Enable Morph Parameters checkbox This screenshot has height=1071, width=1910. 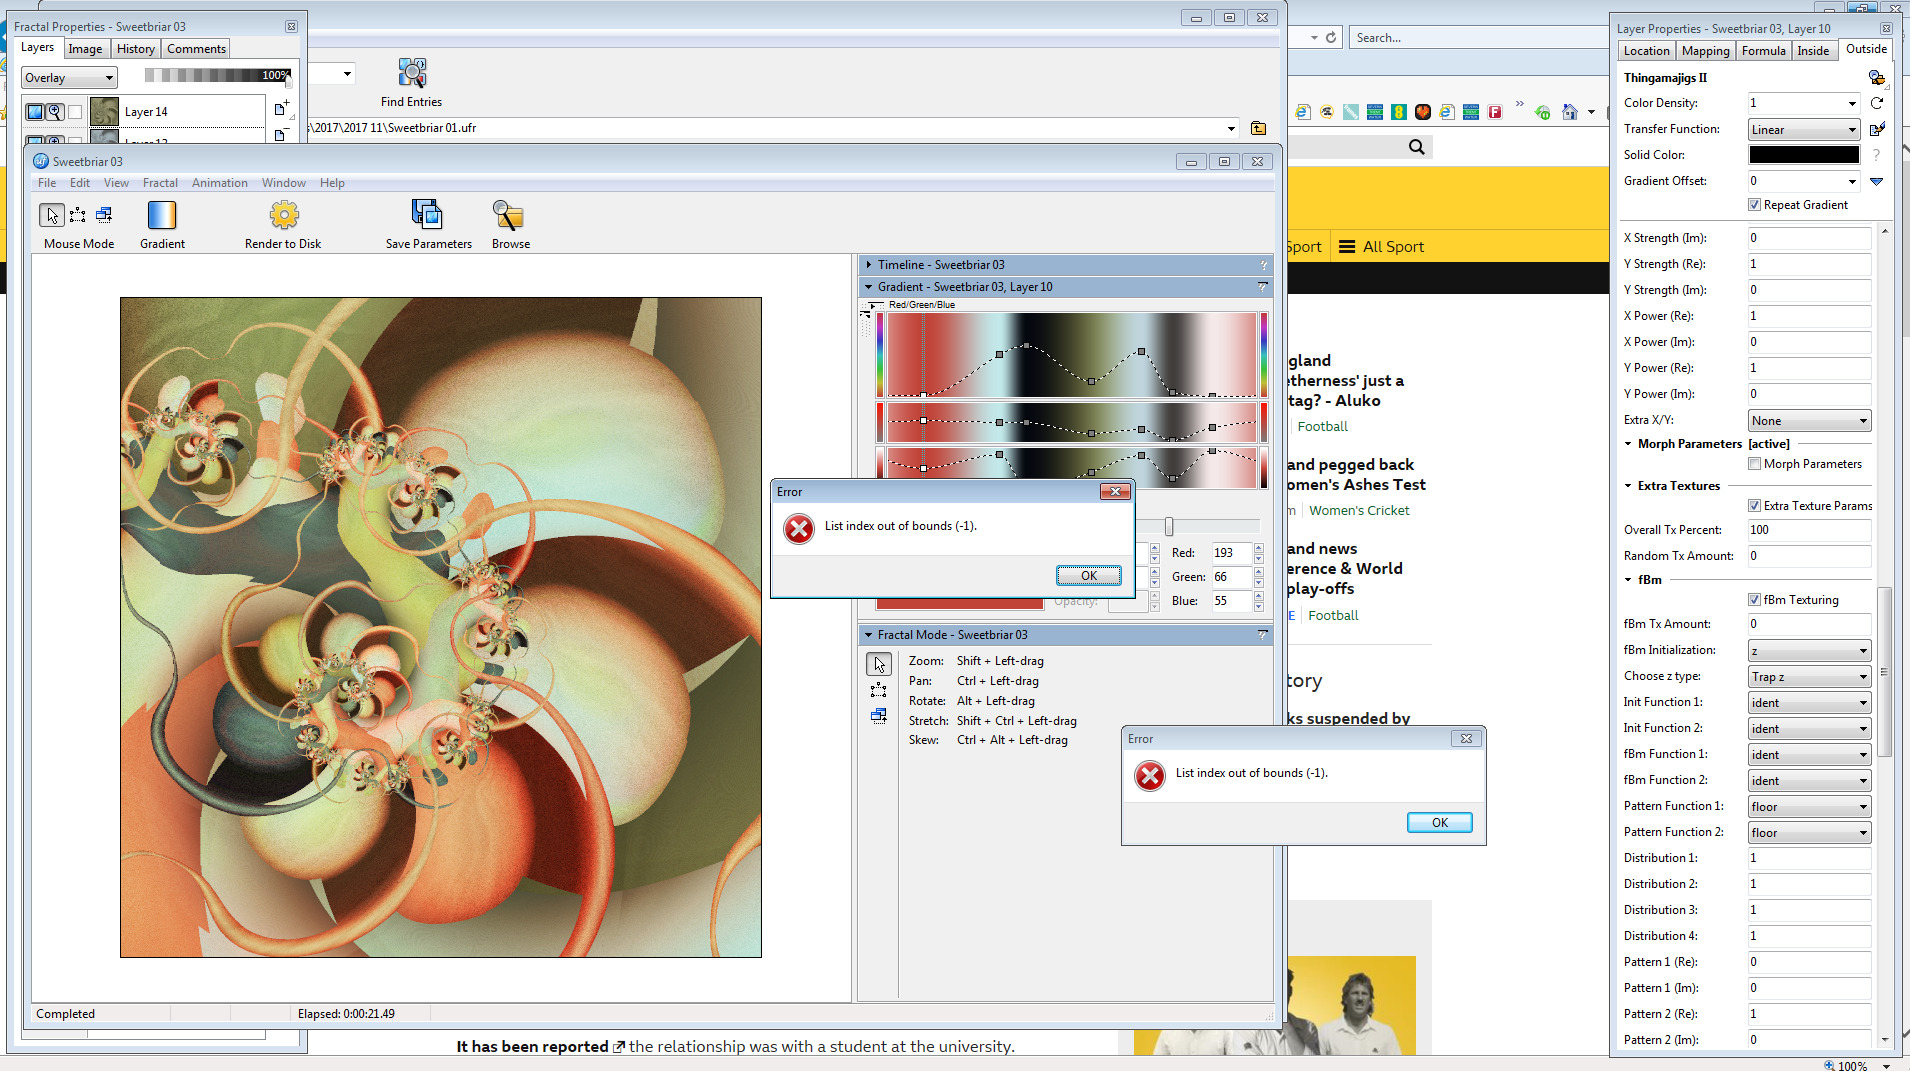click(x=1754, y=464)
